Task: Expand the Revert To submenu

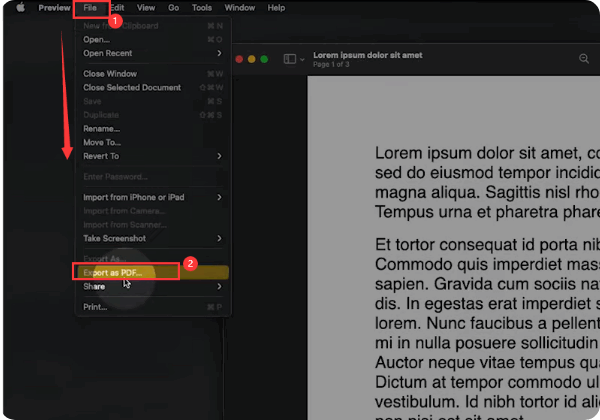Action: click(153, 156)
